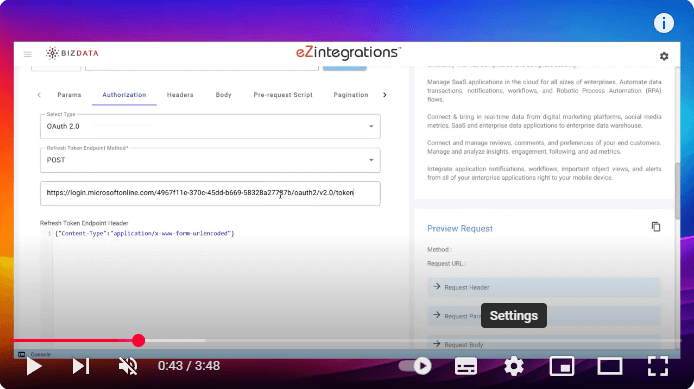
Task: Switch to the Body tab
Action: click(224, 95)
